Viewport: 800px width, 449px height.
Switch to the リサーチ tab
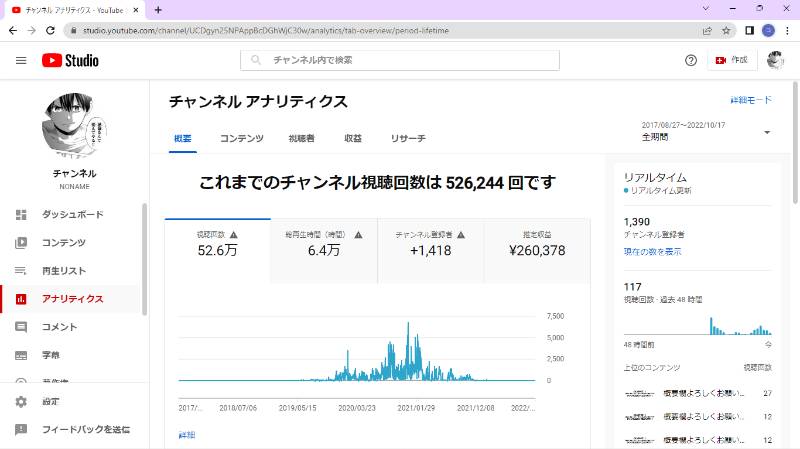coord(408,138)
